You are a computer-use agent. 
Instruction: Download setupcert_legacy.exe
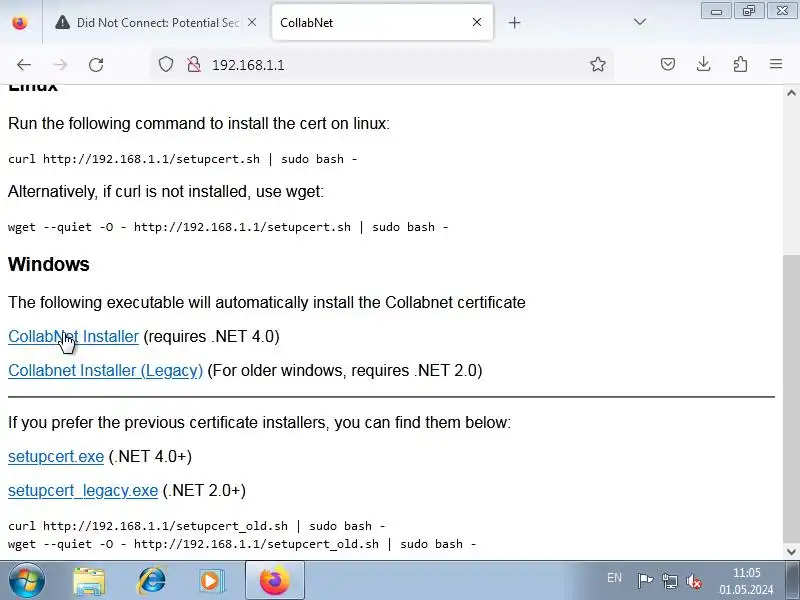coord(83,490)
